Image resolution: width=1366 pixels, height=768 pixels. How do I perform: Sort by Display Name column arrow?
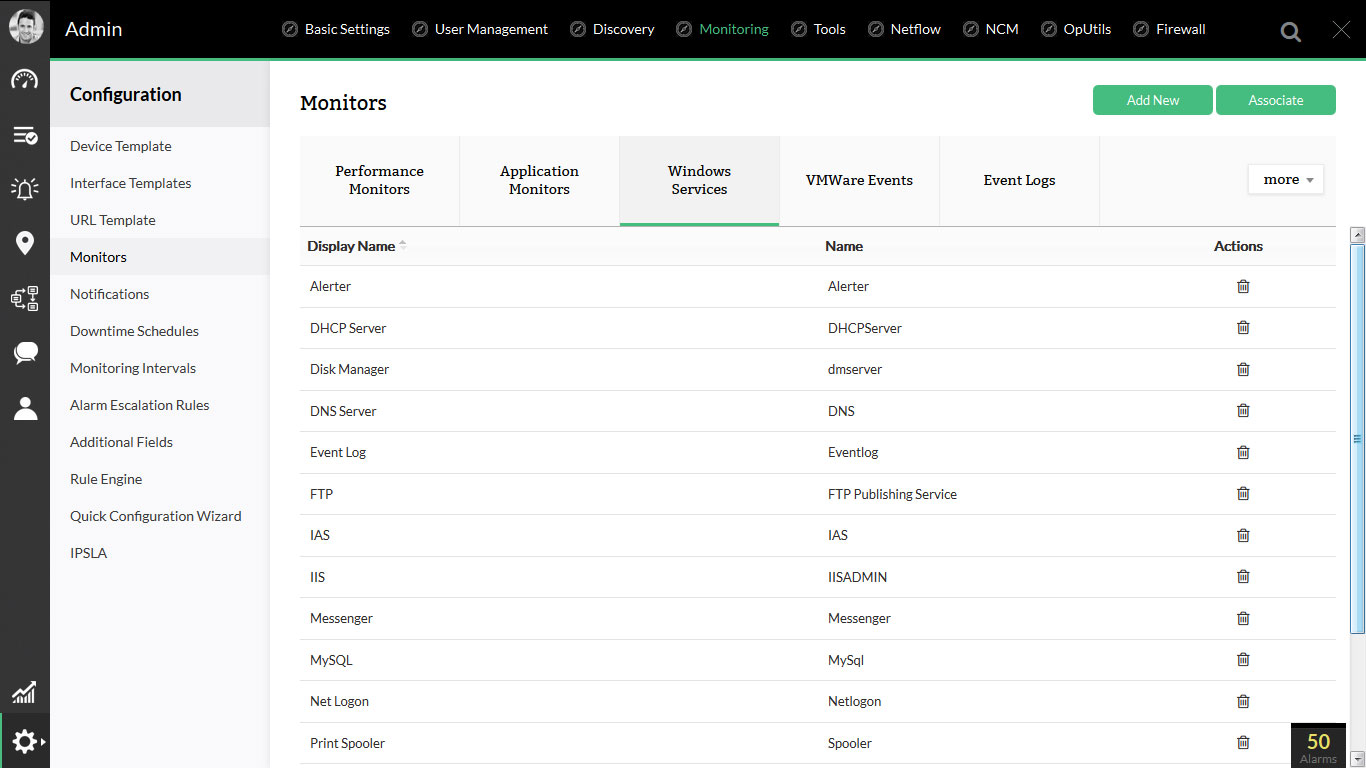tap(403, 245)
